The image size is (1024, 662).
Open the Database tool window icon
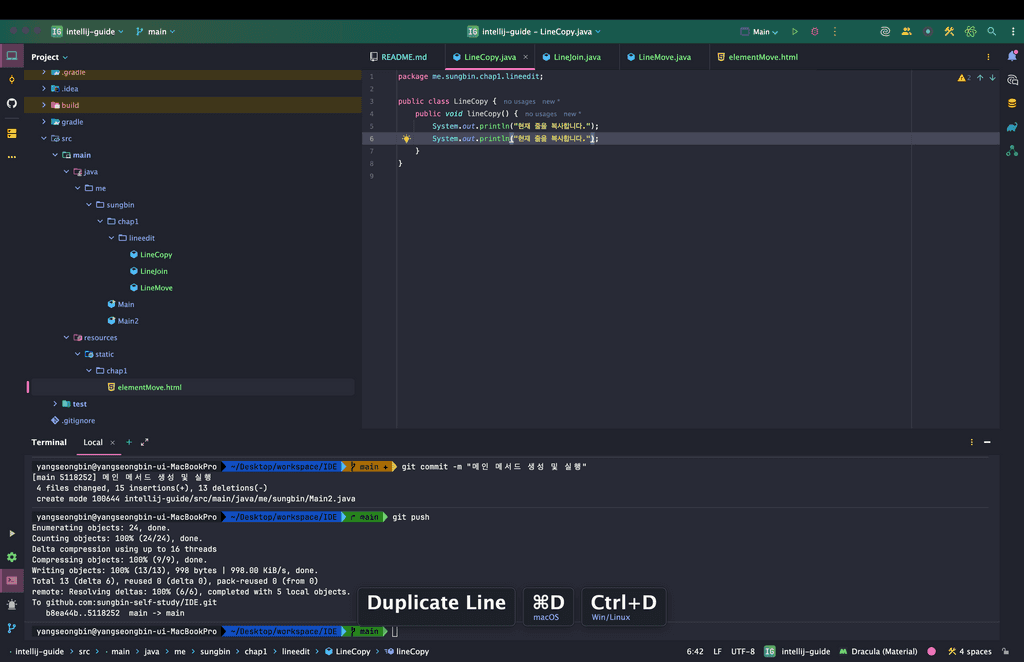click(1012, 103)
